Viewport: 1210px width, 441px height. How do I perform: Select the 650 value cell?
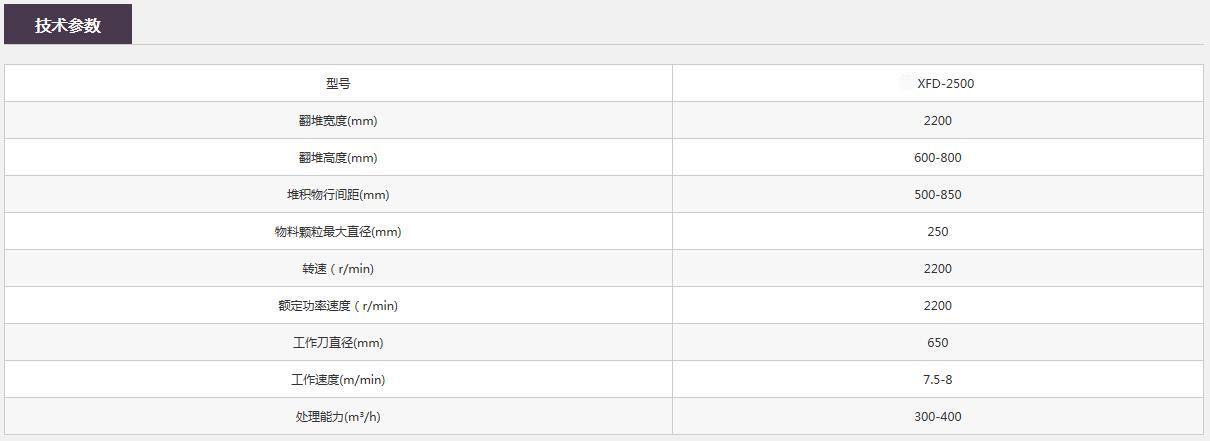(937, 343)
